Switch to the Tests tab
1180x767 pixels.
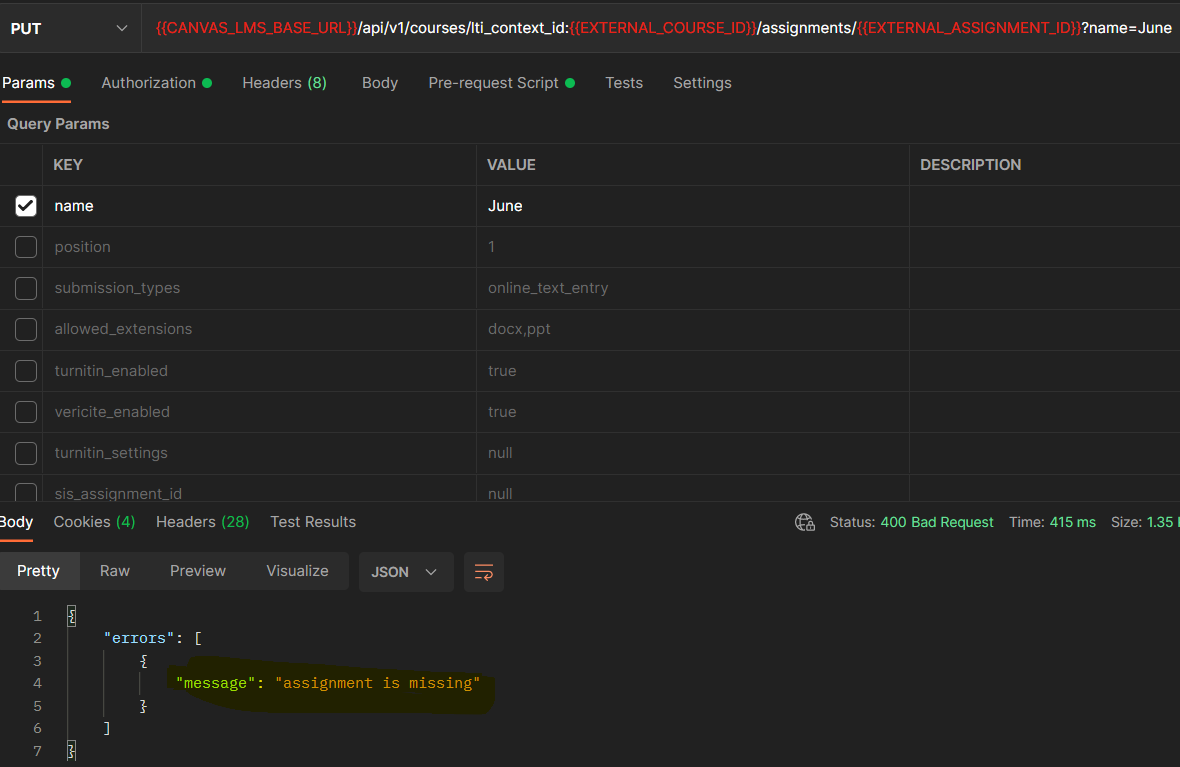click(624, 83)
